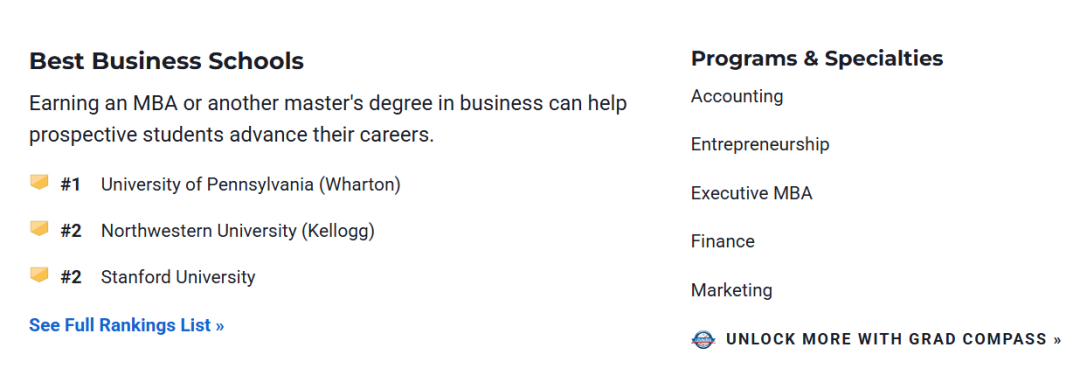Save Northwestern Kellogg using its bookmark icon
The image size is (1080, 389).
pyautogui.click(x=39, y=229)
